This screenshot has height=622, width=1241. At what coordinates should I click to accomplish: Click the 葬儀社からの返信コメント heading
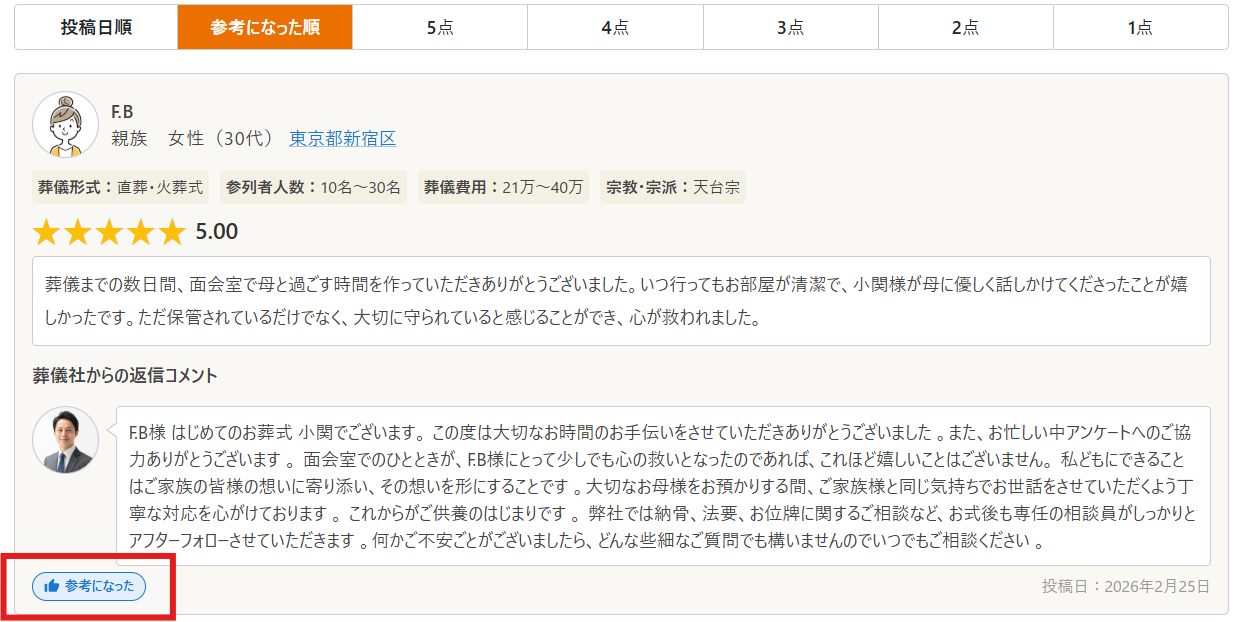[125, 376]
